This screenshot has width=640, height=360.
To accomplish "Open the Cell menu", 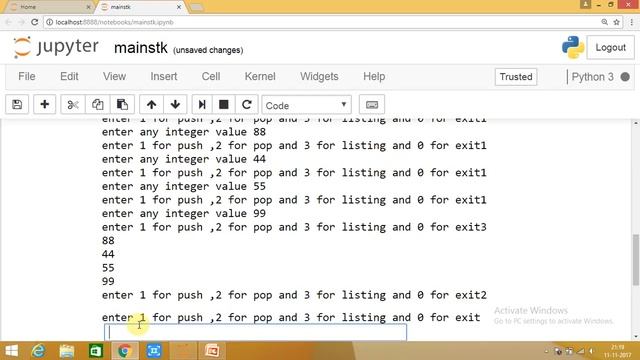I will pos(211,77).
